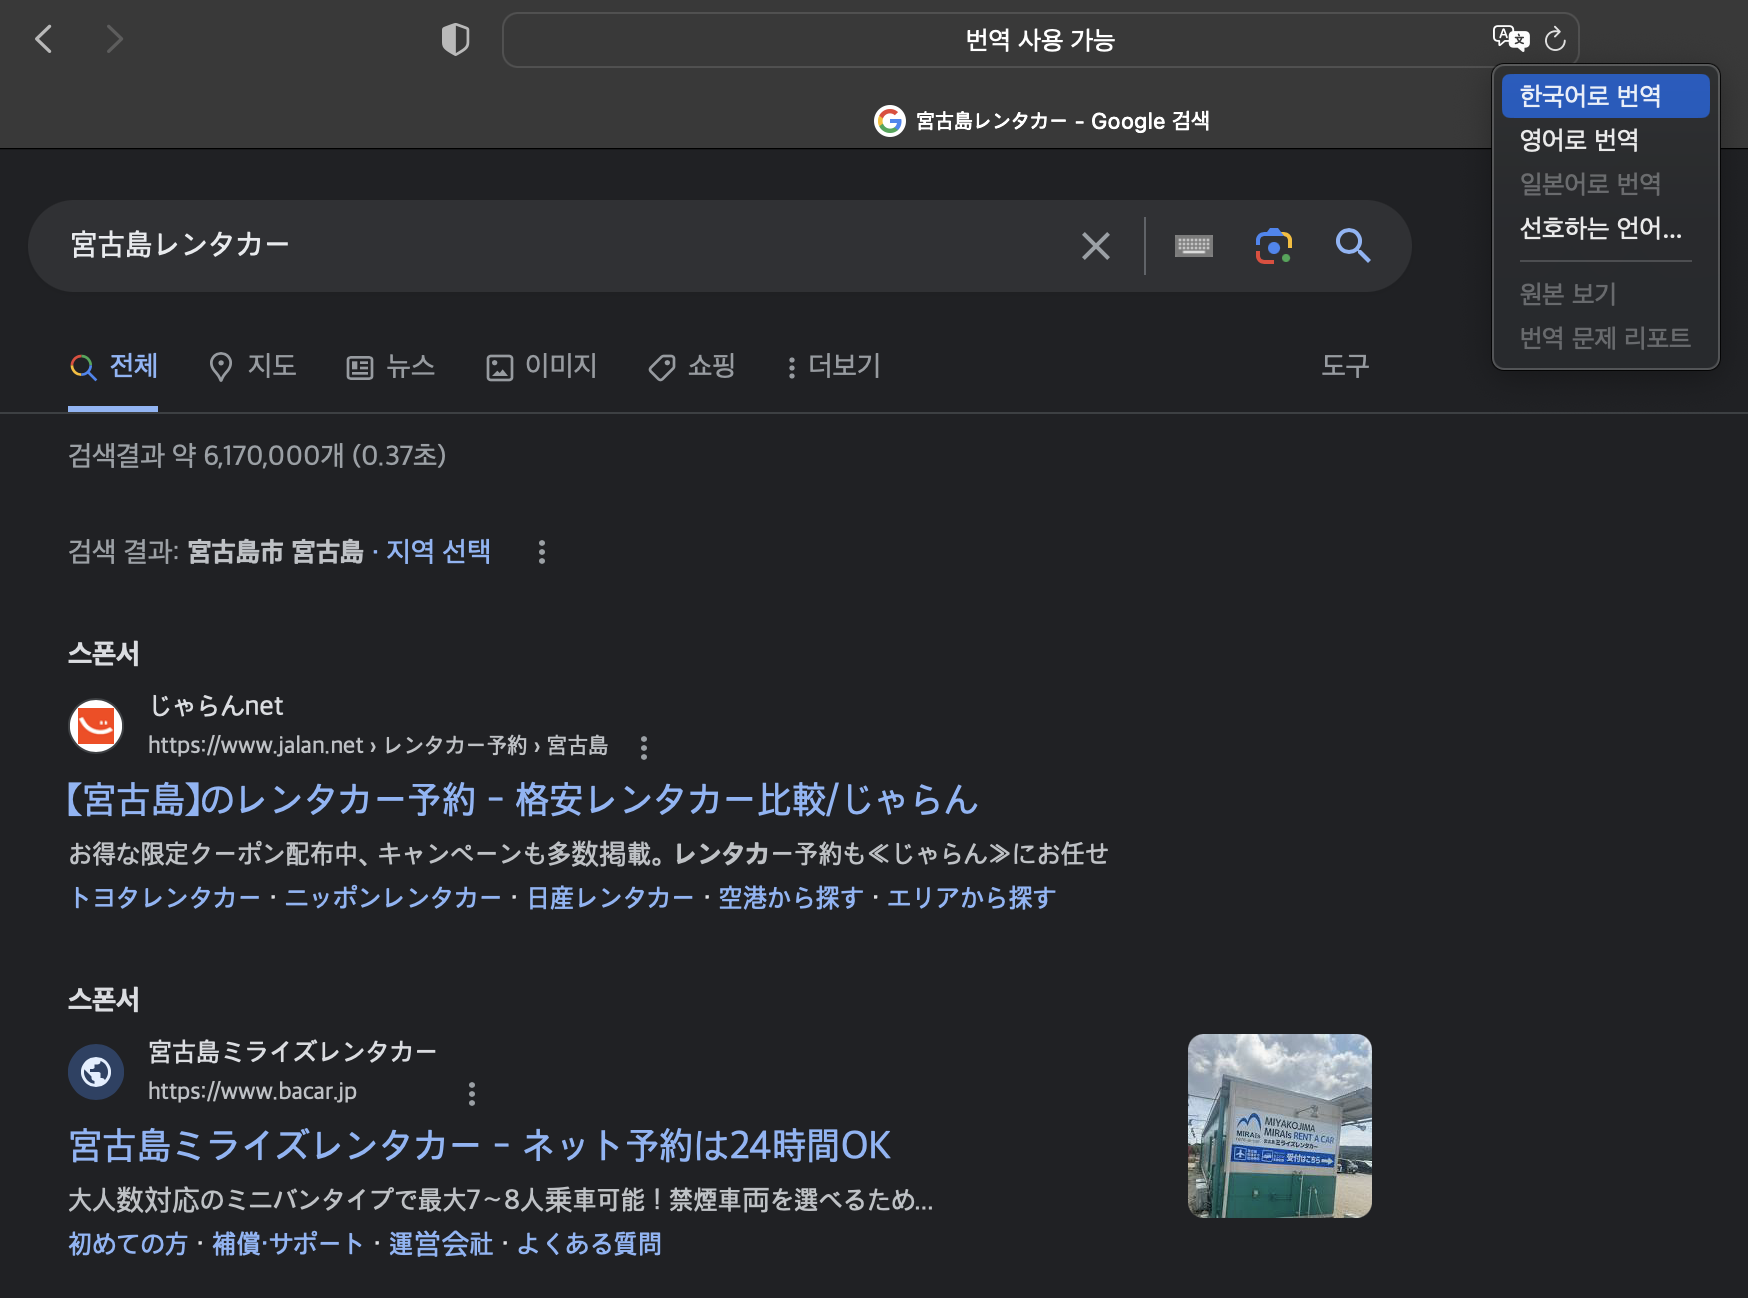This screenshot has height=1298, width=1748.
Task: Click the Mirais rent-a-car photo thumbnail
Action: [x=1280, y=1126]
